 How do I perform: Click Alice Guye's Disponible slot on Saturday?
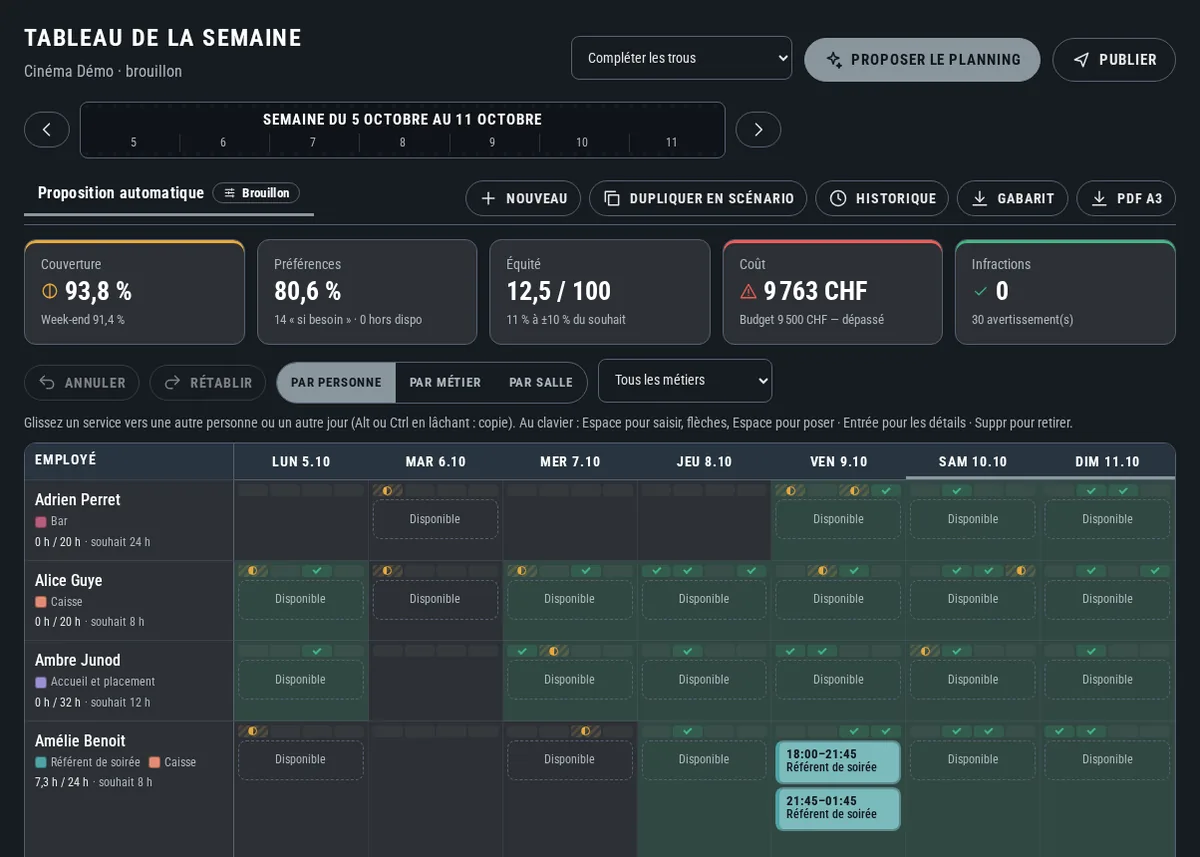tap(973, 599)
